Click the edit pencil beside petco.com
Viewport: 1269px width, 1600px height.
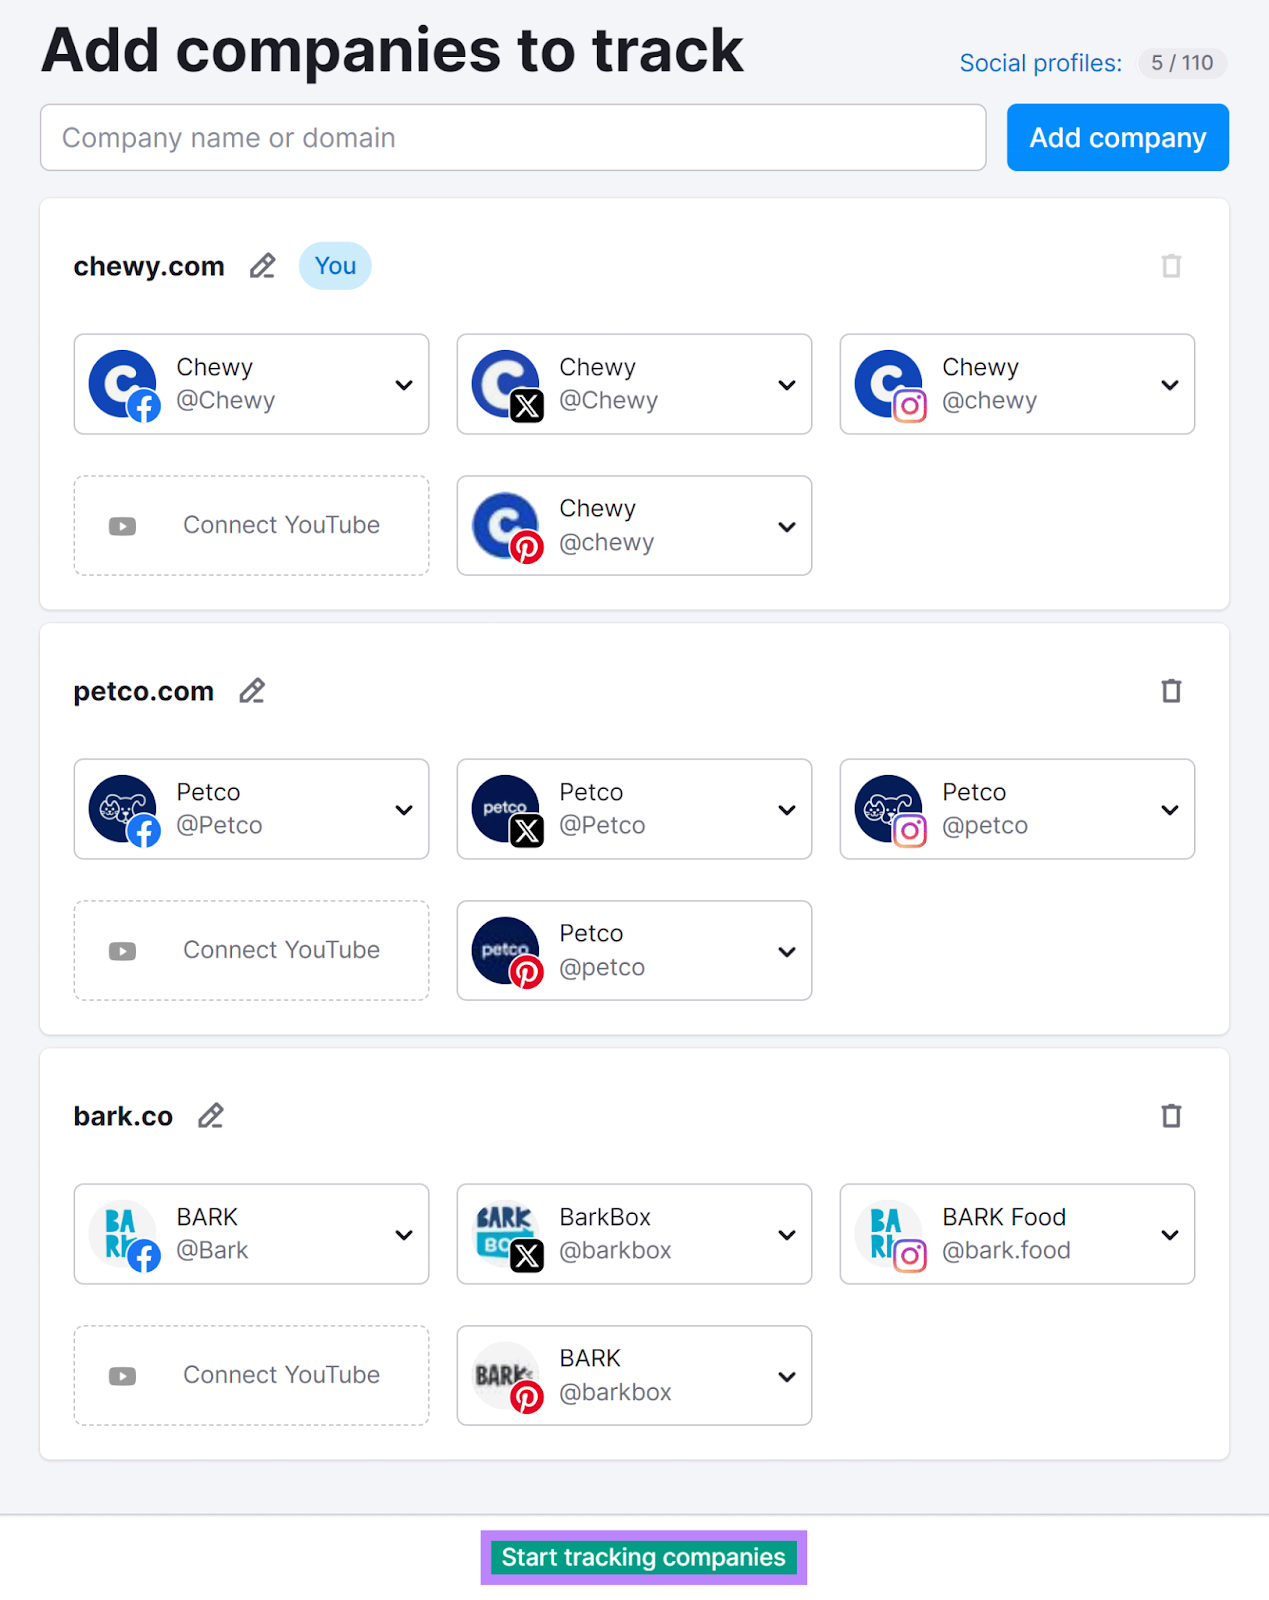pos(252,690)
